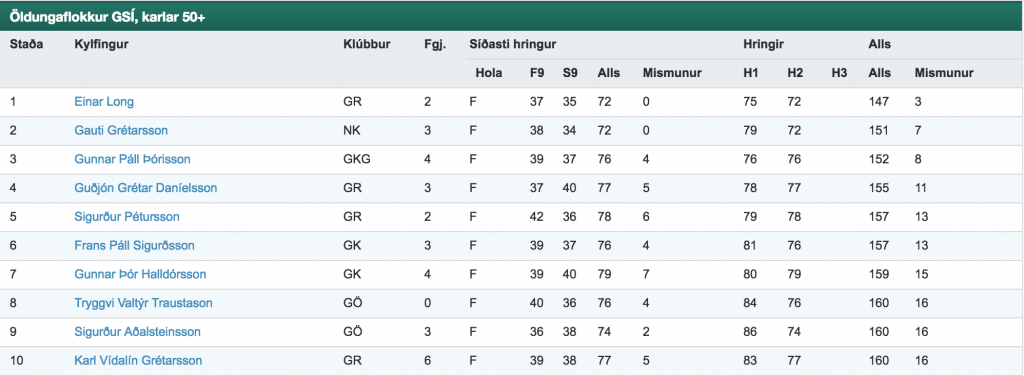Click the Hola sub-column header
The height and width of the screenshot is (376, 1024).
488,73
